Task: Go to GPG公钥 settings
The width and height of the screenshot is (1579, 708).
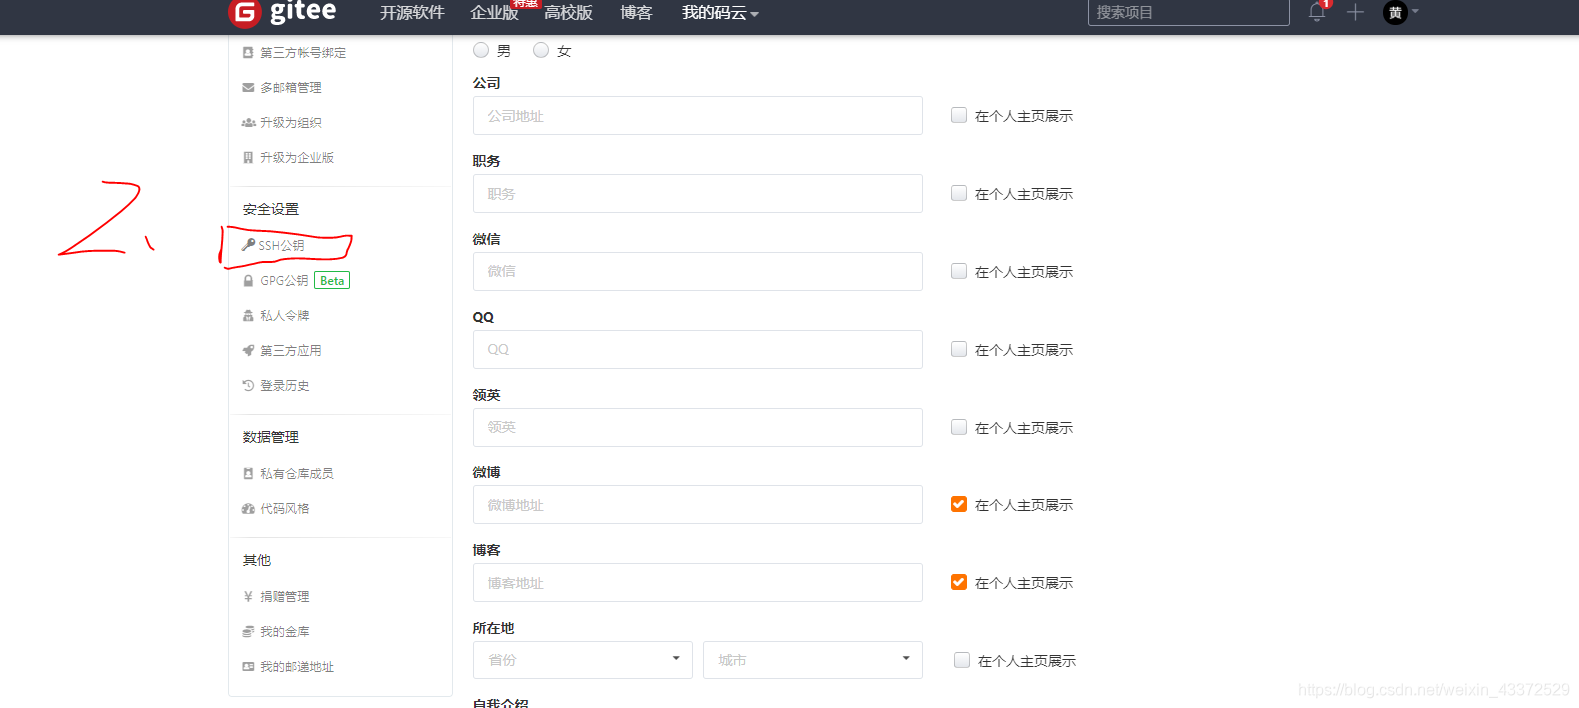Action: (284, 280)
